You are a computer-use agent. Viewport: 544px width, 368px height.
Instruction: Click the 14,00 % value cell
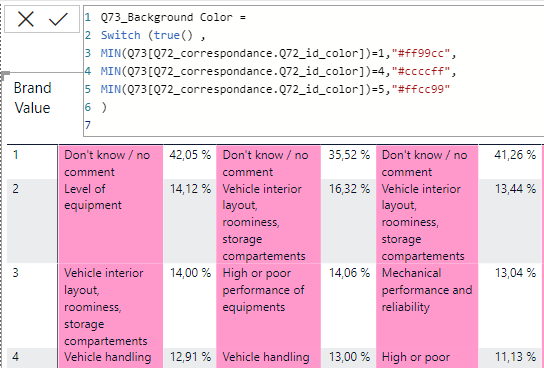click(190, 306)
